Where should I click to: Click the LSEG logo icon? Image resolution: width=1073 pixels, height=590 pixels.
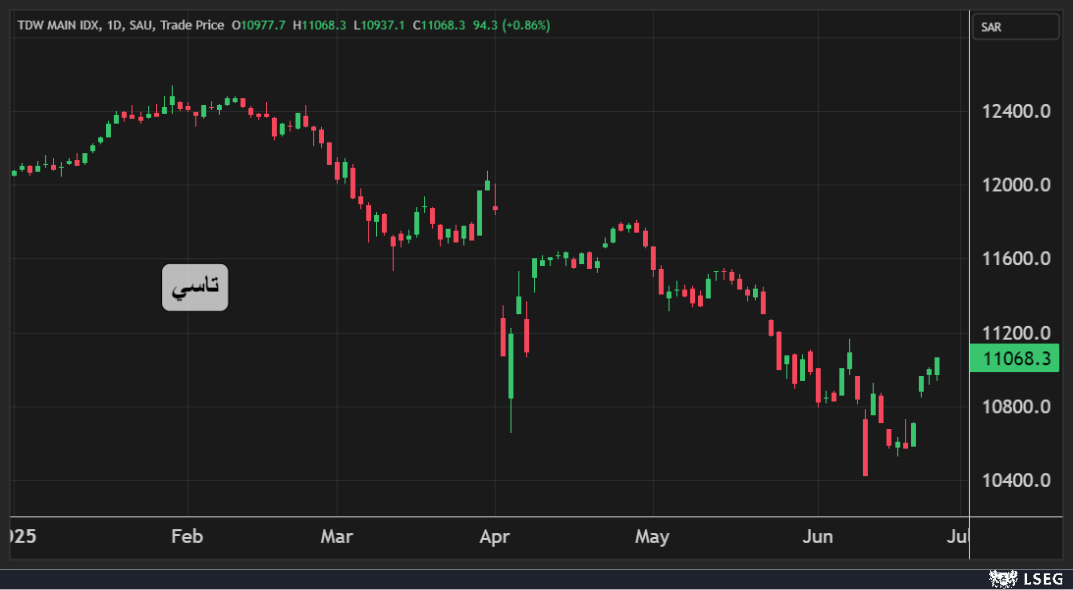click(x=1002, y=579)
